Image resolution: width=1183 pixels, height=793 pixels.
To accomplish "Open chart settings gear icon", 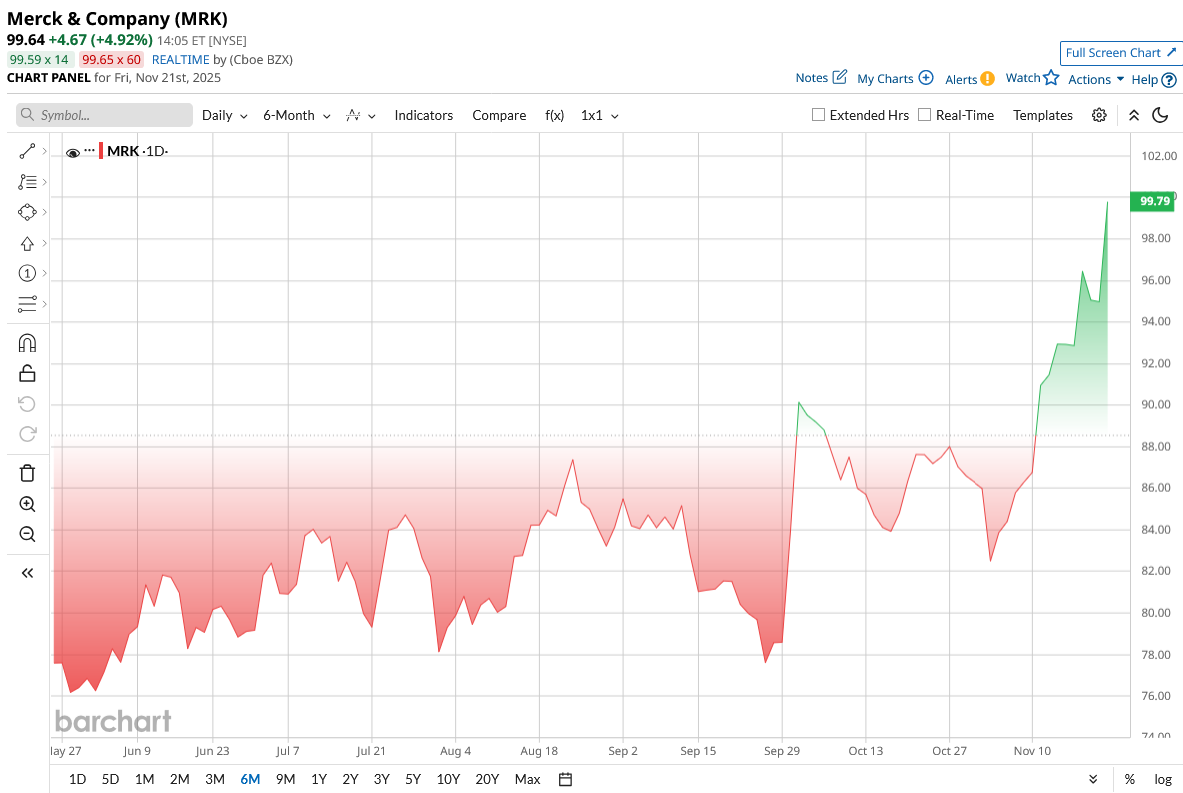I will (1099, 115).
